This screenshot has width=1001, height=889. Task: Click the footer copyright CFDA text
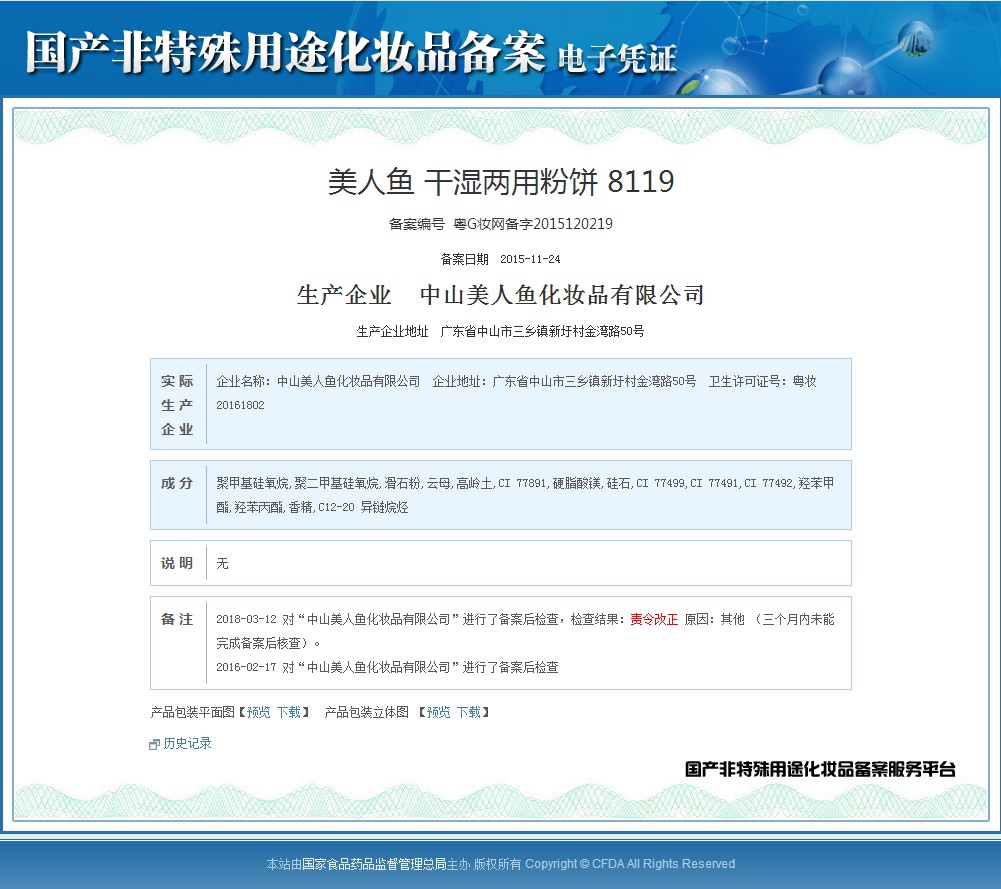pos(629,864)
